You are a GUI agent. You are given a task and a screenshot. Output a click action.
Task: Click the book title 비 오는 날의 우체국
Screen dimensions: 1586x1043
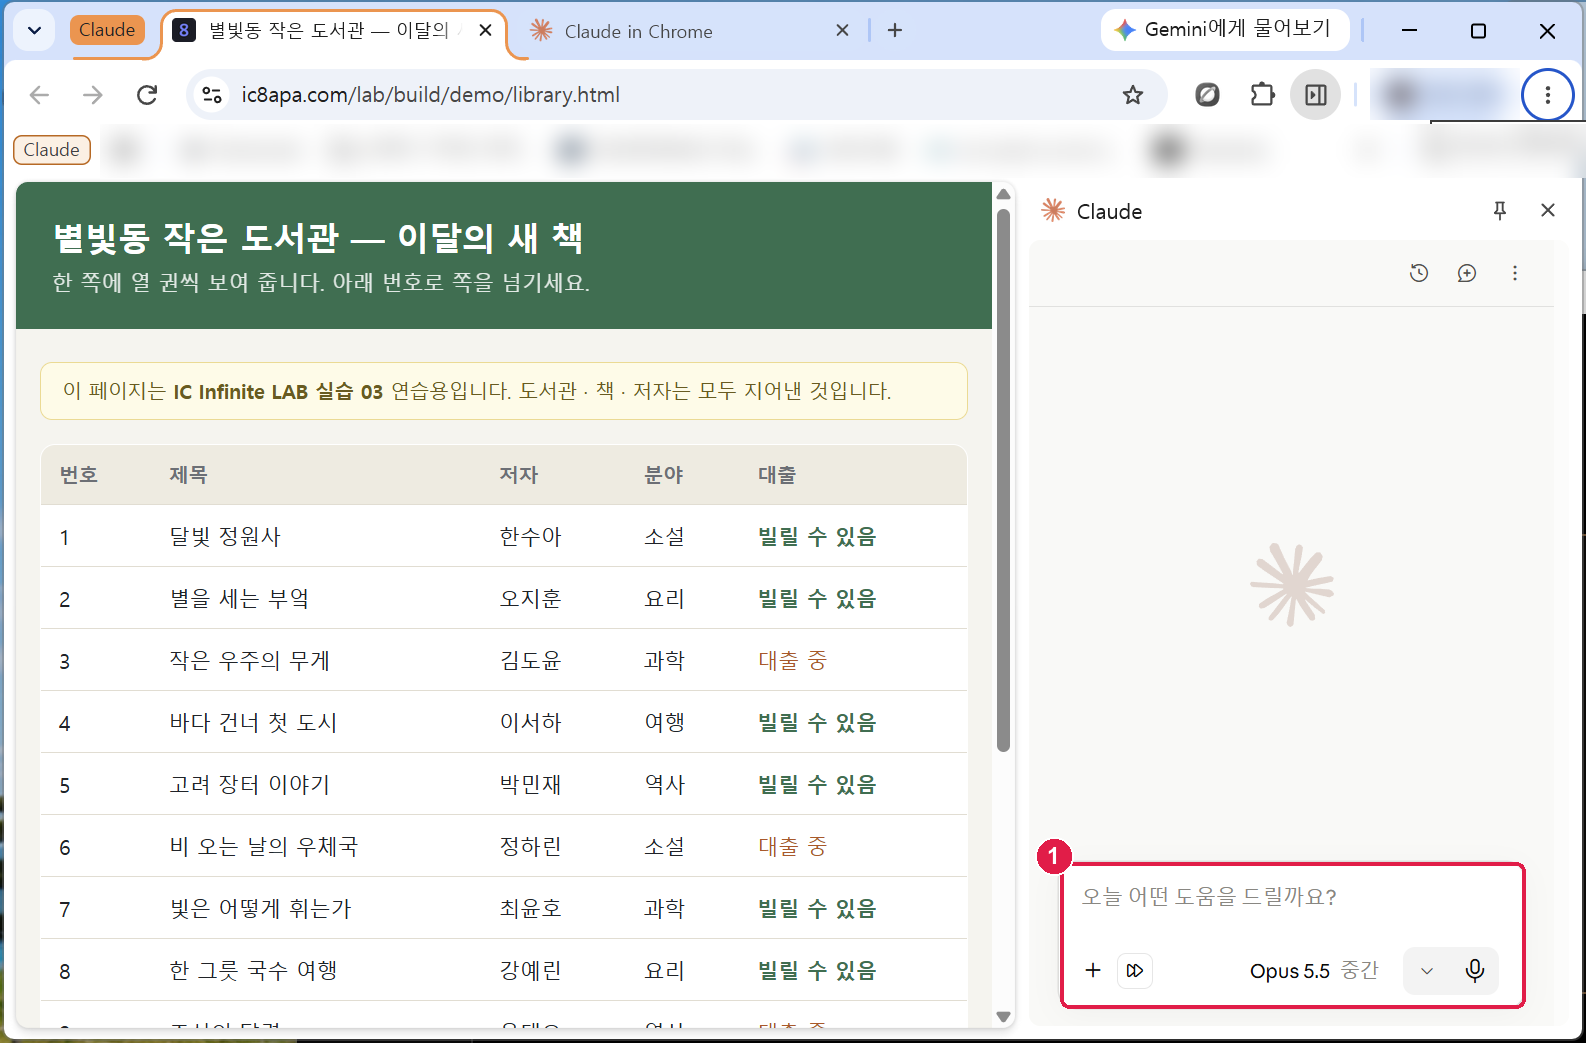click(x=263, y=847)
